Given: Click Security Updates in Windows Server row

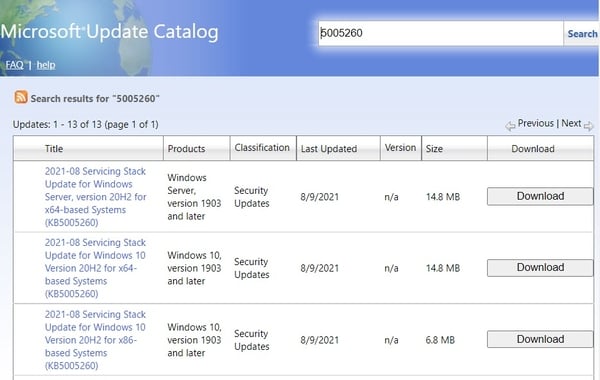Looking at the screenshot, I should point(252,197).
